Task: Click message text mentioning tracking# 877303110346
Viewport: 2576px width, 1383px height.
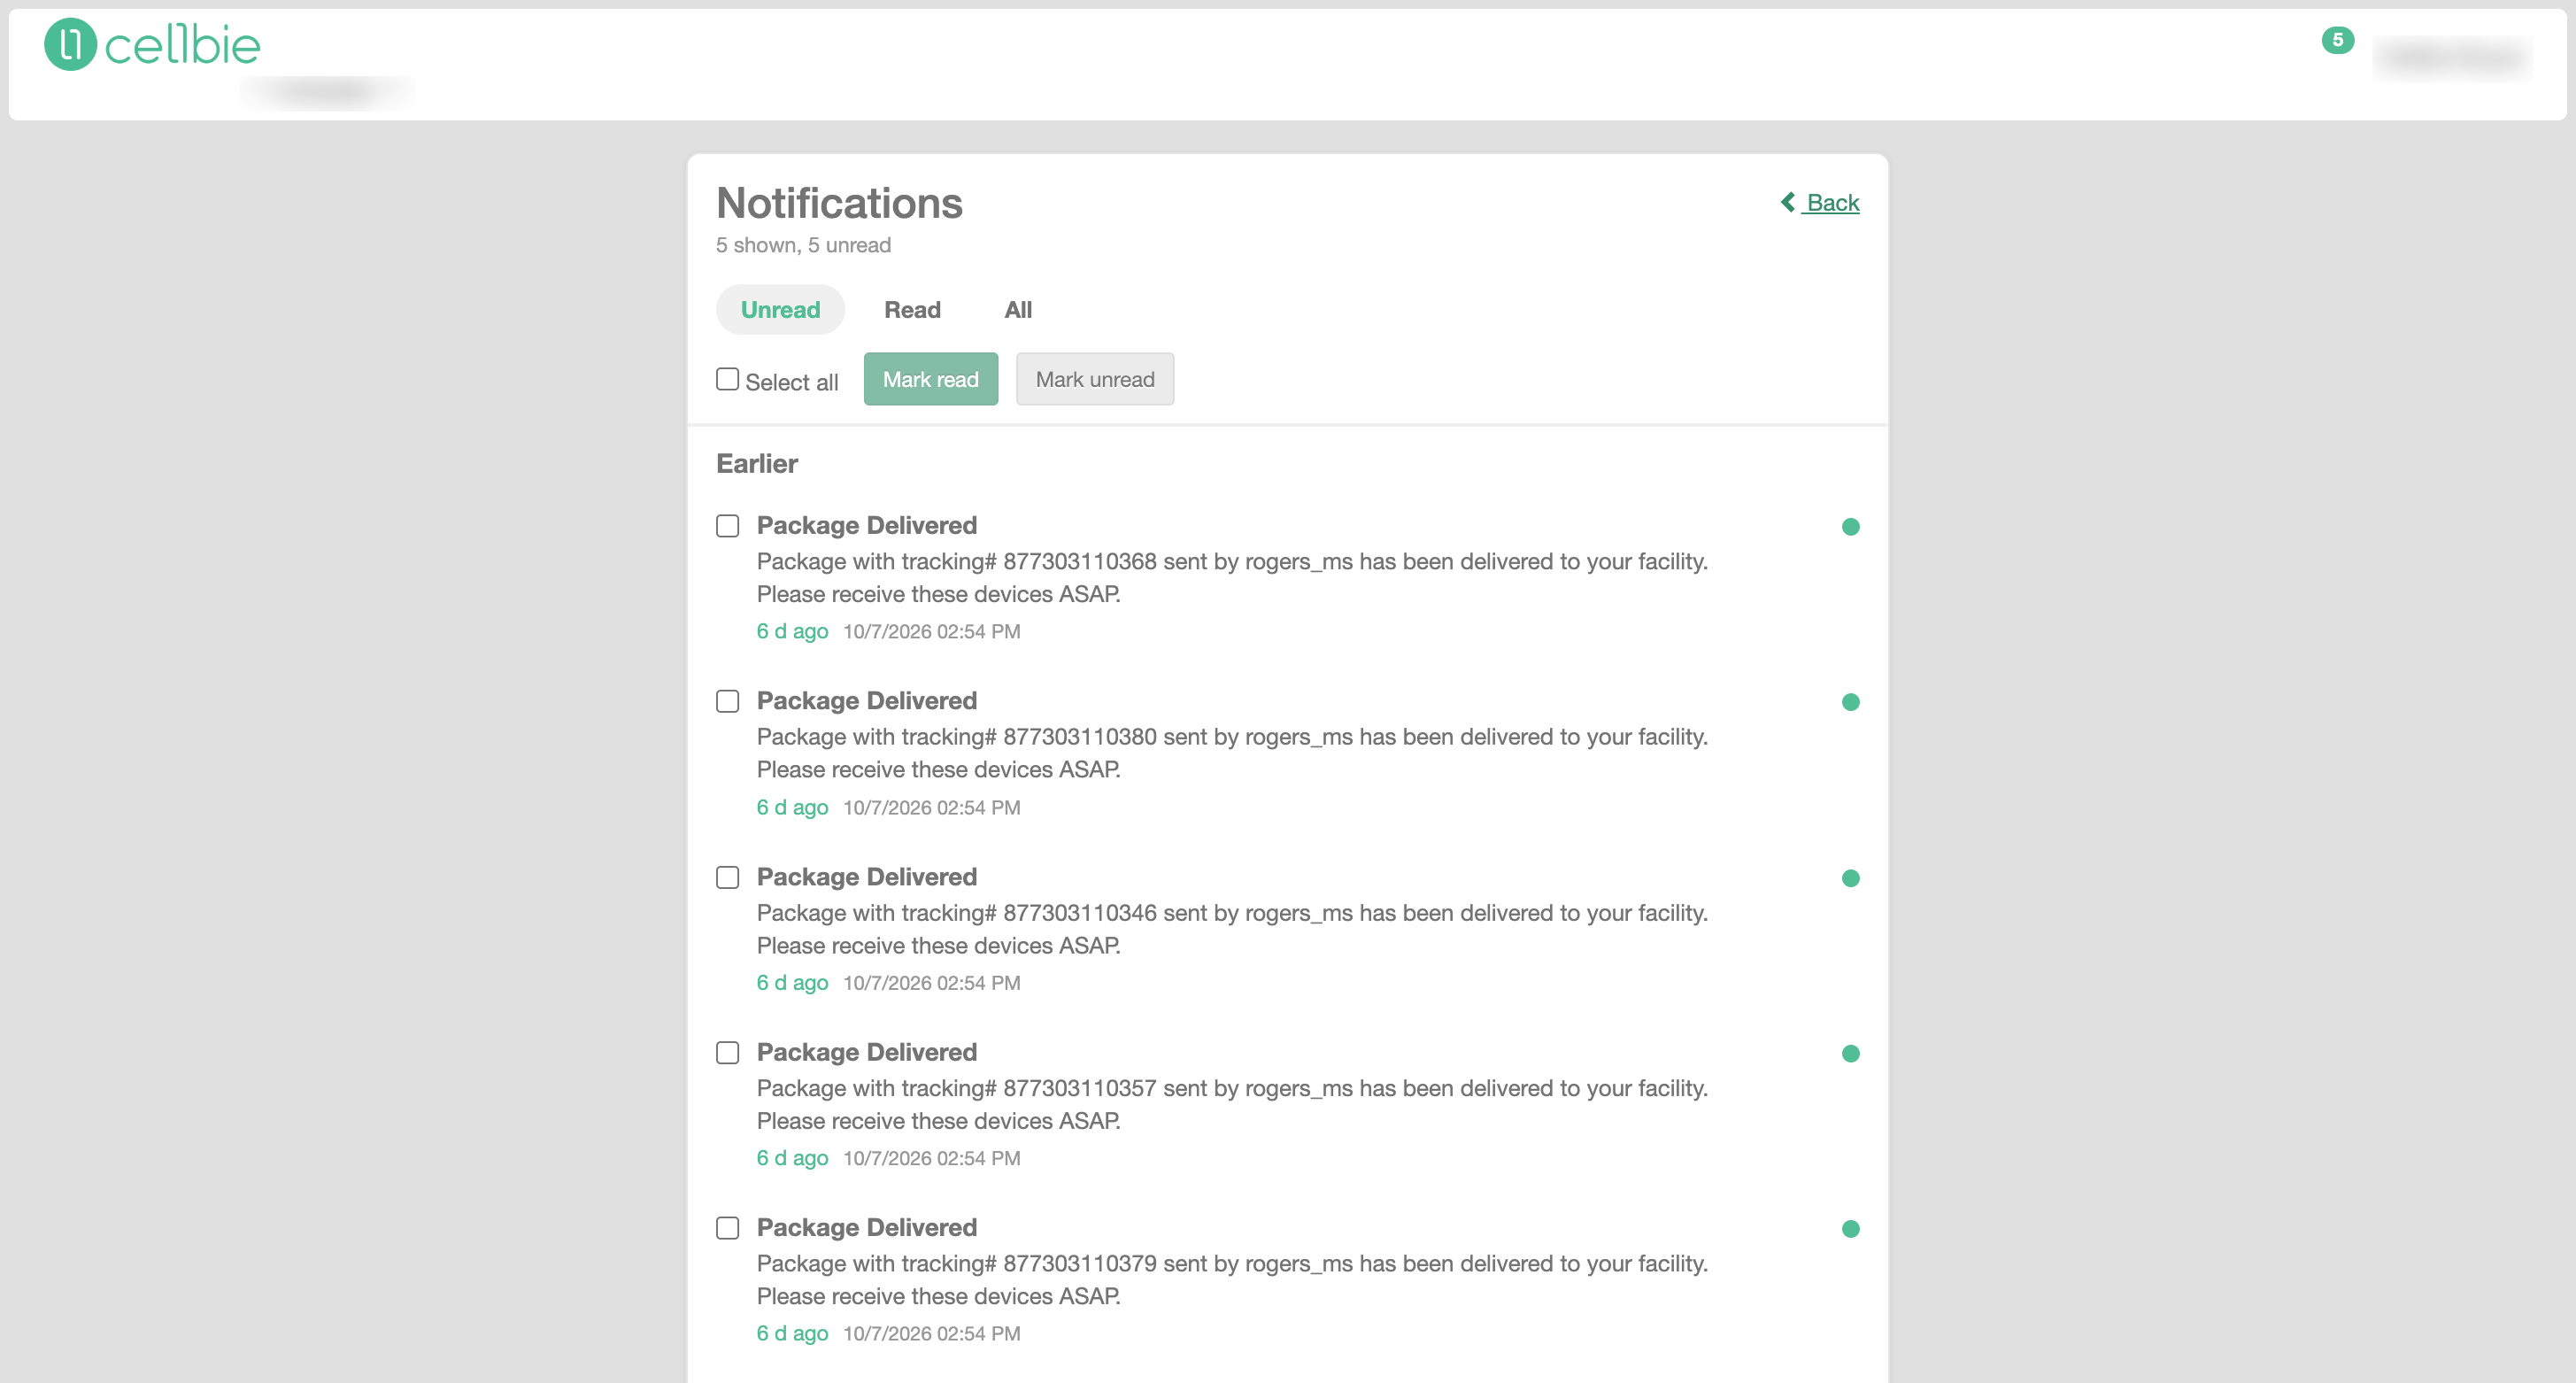Action: [1232, 929]
